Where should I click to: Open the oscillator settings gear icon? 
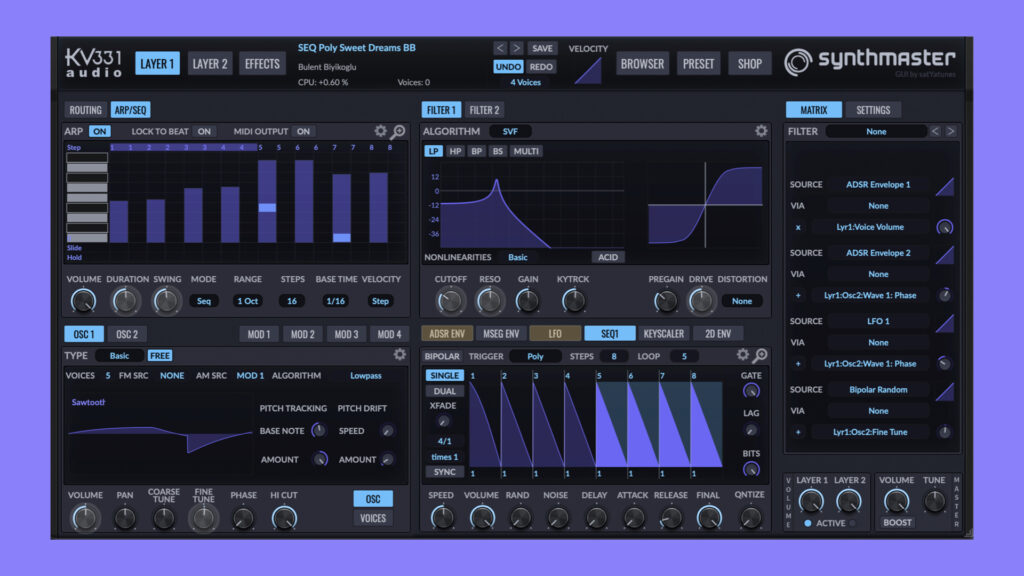(400, 355)
